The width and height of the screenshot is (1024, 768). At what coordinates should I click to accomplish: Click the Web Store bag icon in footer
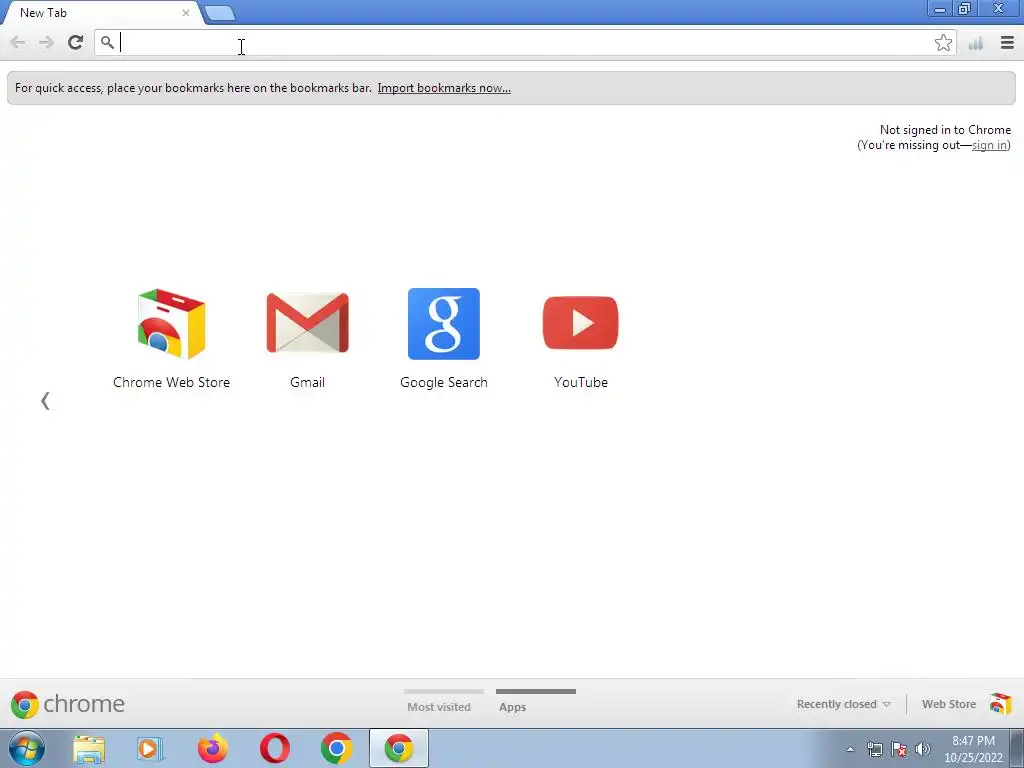point(1000,704)
